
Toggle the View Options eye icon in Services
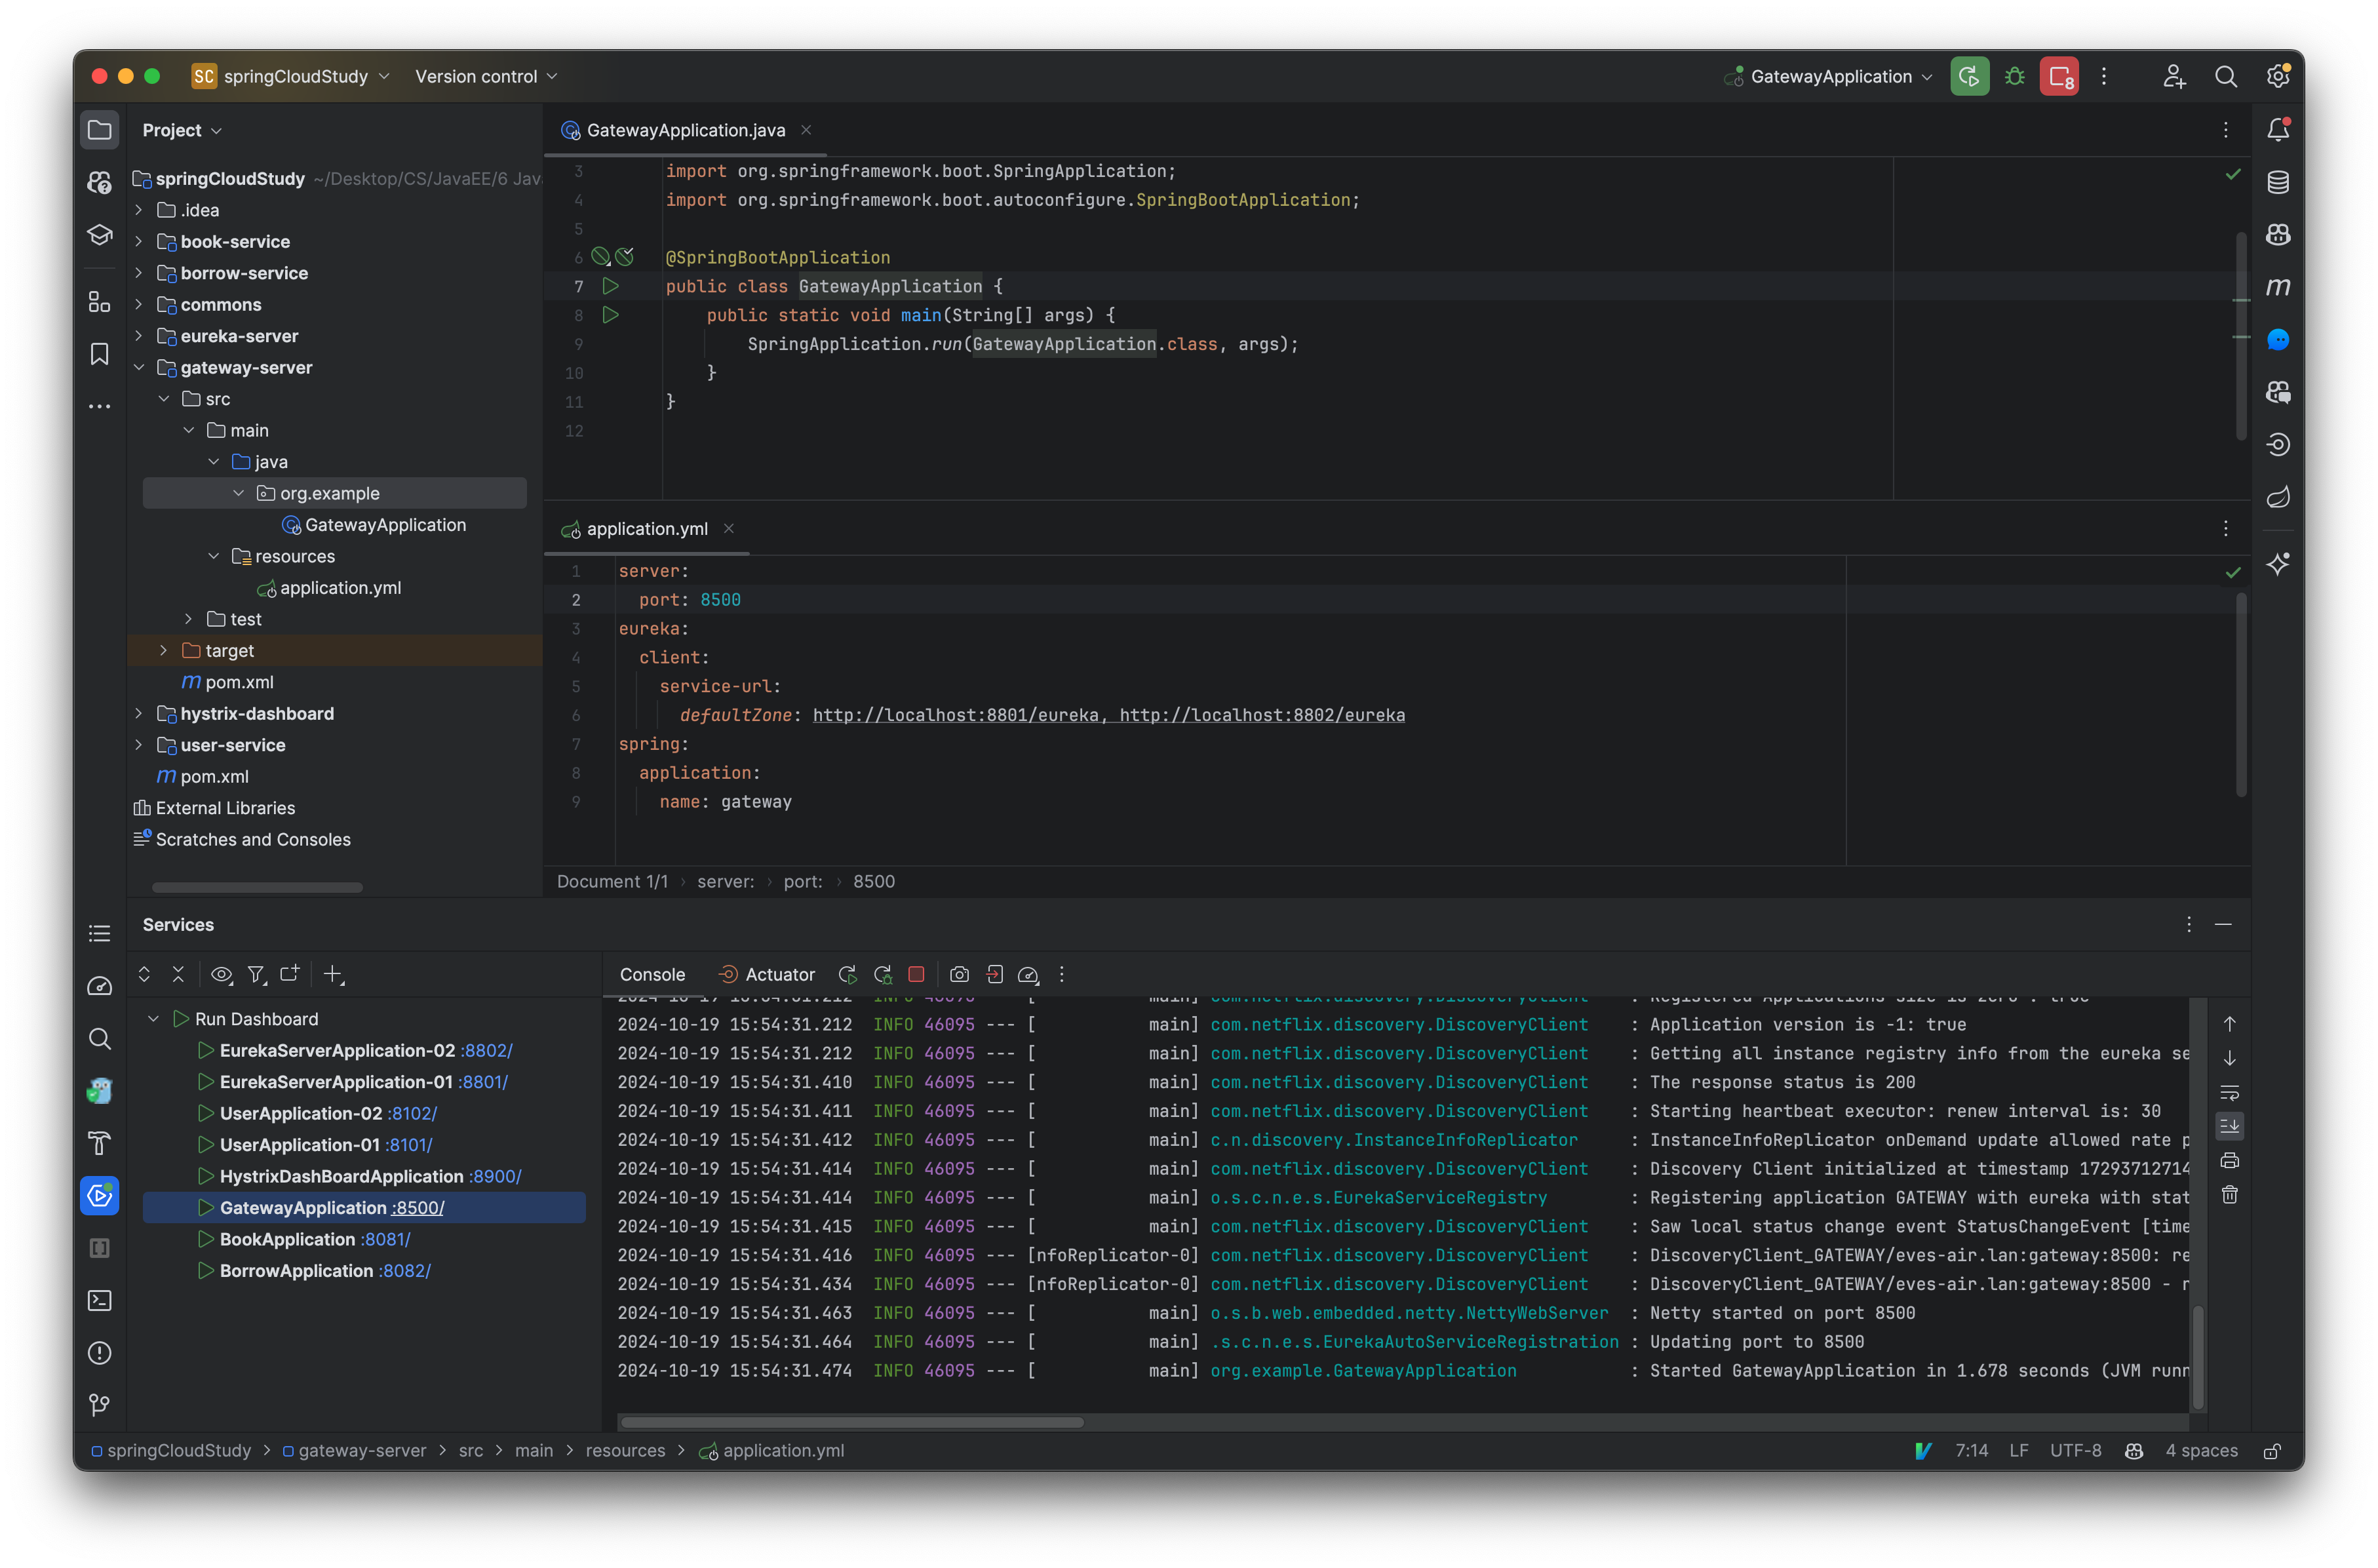(x=221, y=974)
